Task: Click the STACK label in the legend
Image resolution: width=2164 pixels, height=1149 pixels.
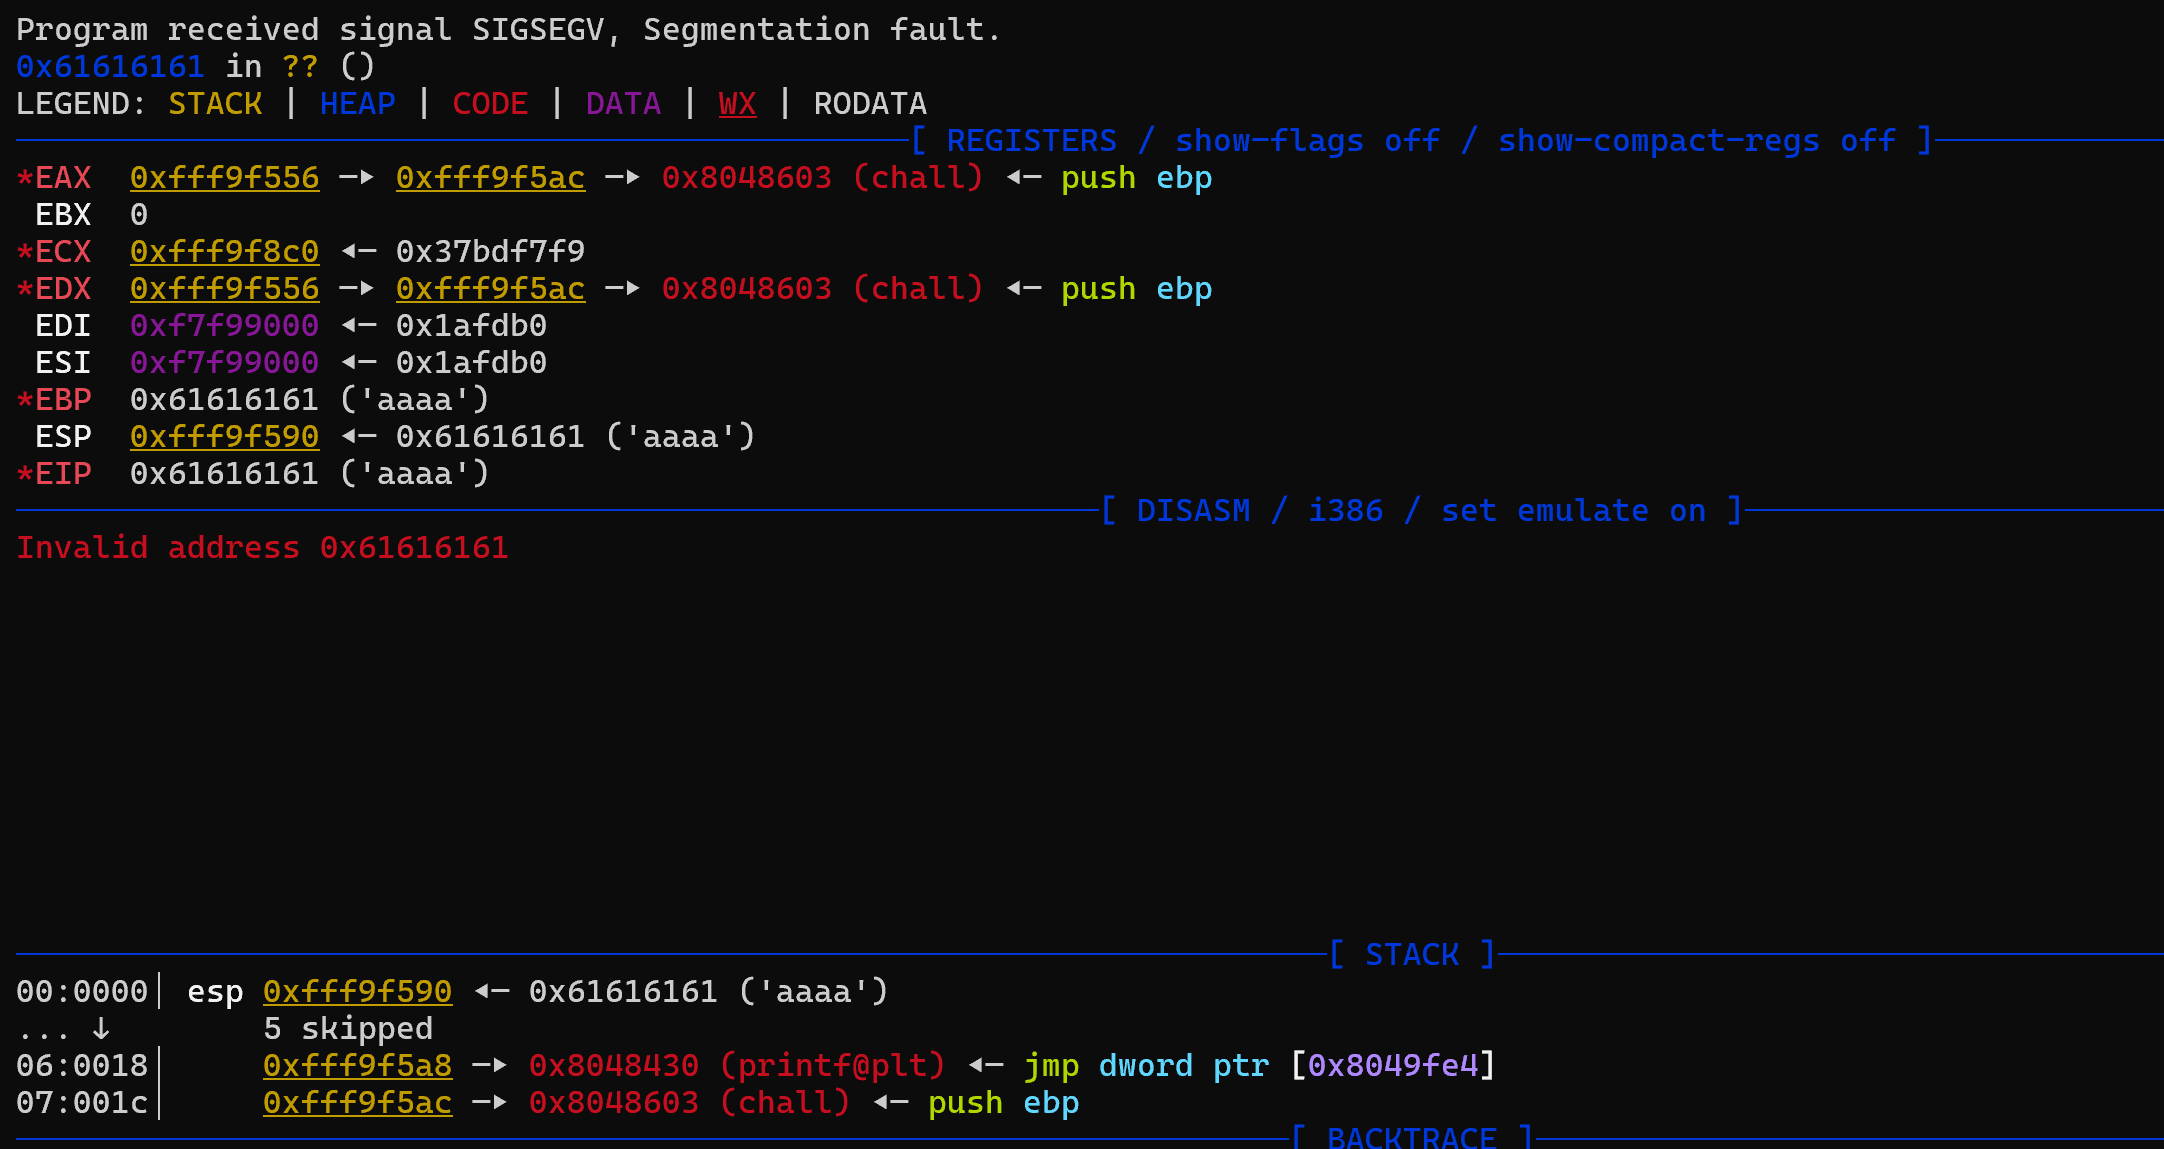Action: click(215, 104)
